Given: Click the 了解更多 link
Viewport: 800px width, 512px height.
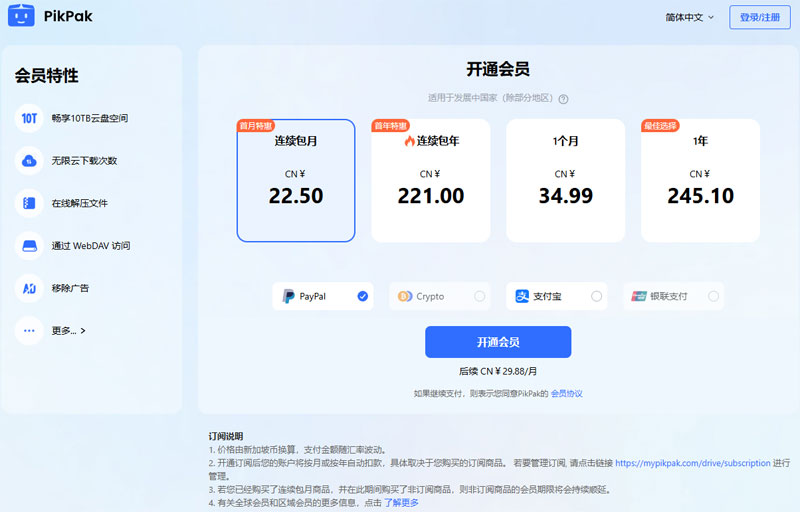Looking at the screenshot, I should click(x=401, y=503).
